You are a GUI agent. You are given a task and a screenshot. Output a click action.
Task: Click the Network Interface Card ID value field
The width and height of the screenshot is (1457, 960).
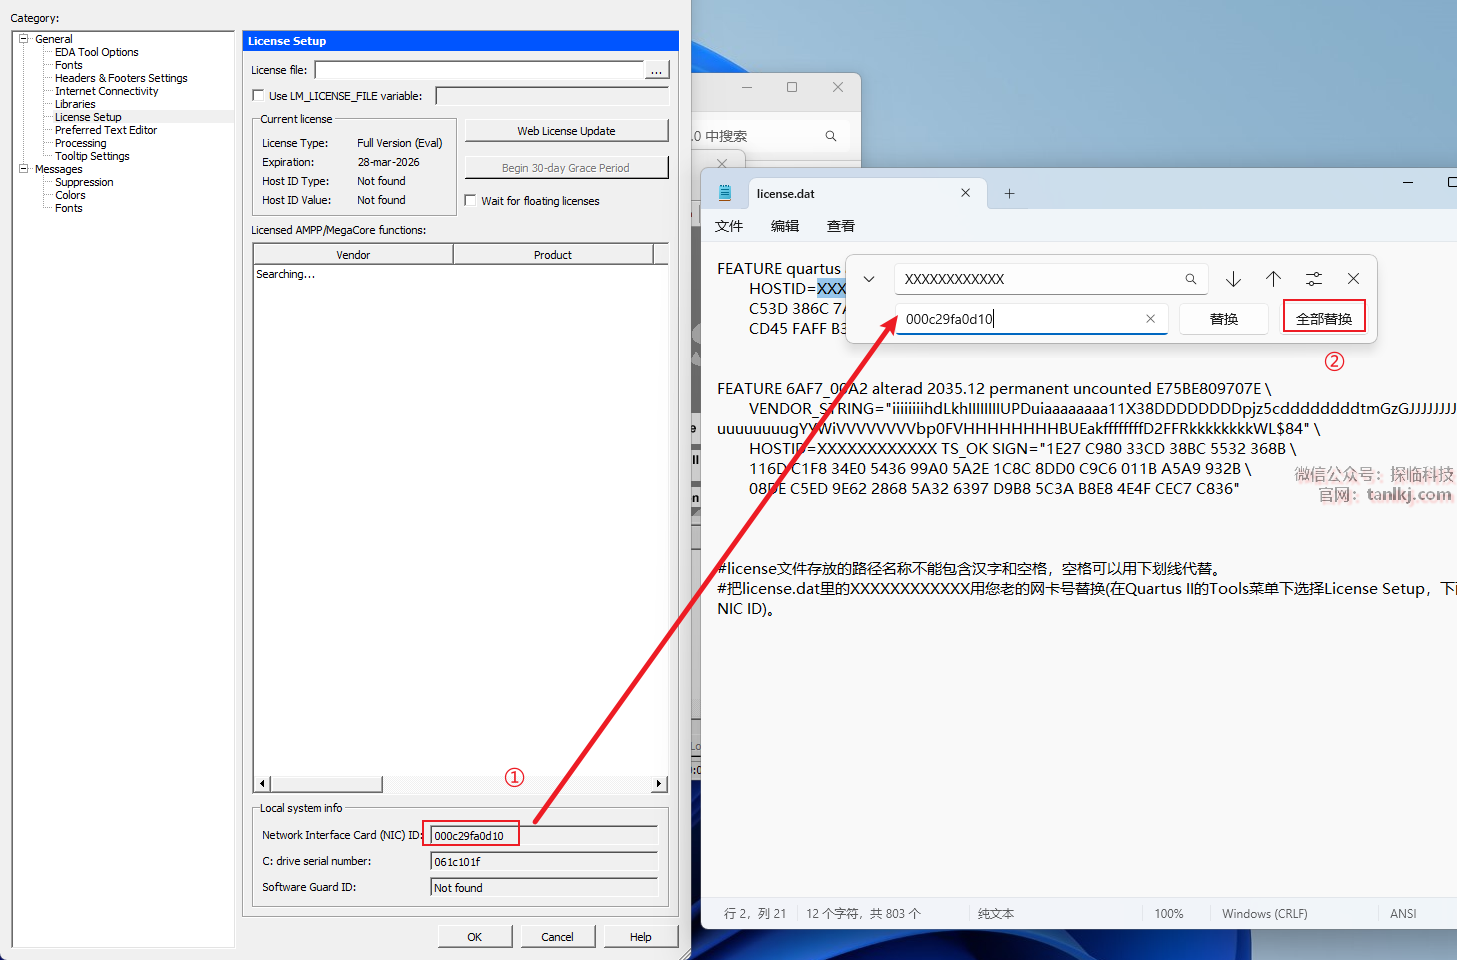coord(544,835)
